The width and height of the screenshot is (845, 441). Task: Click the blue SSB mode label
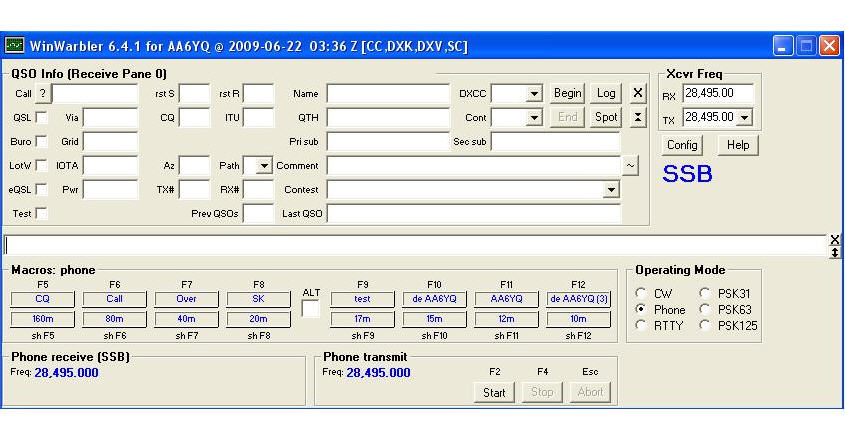tap(687, 174)
